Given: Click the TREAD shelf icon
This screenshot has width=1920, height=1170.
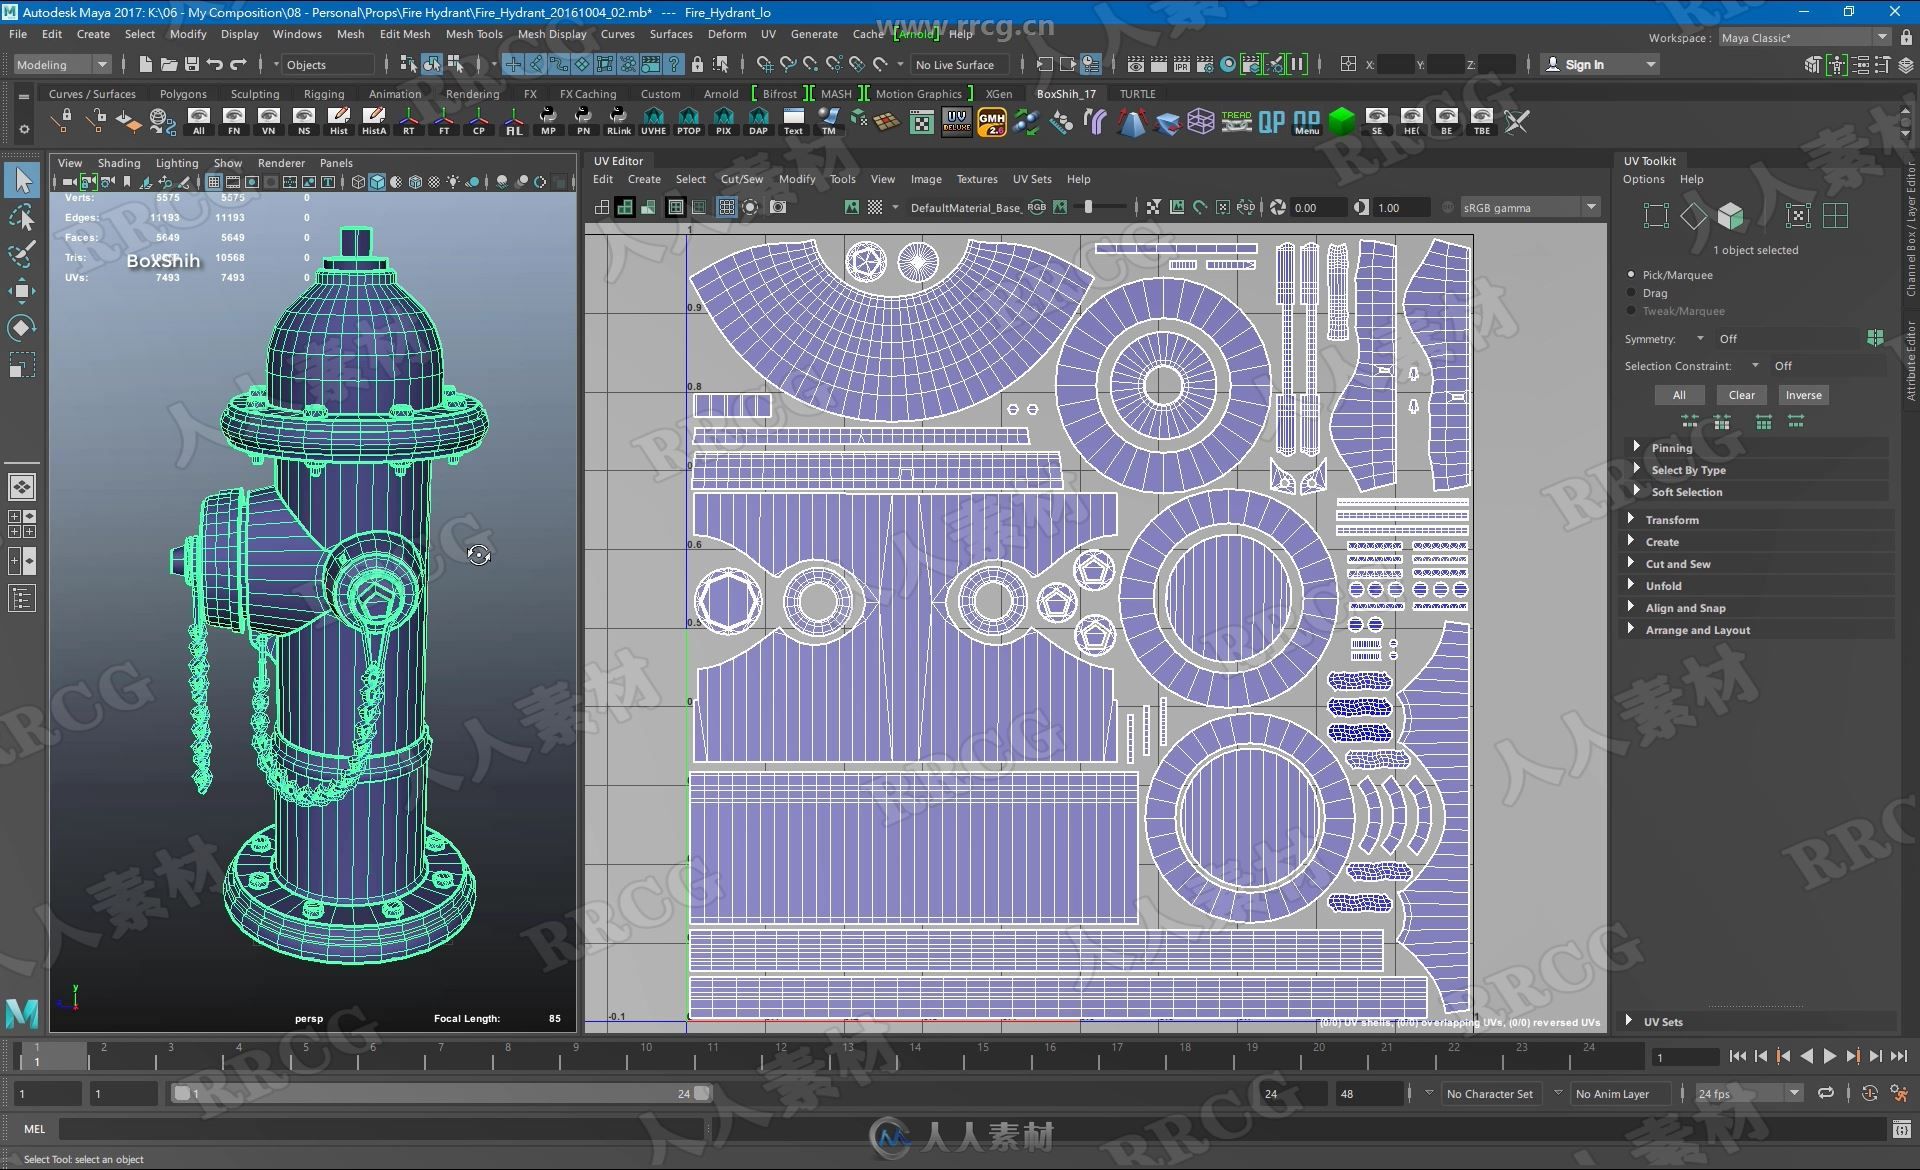Looking at the screenshot, I should (1236, 122).
